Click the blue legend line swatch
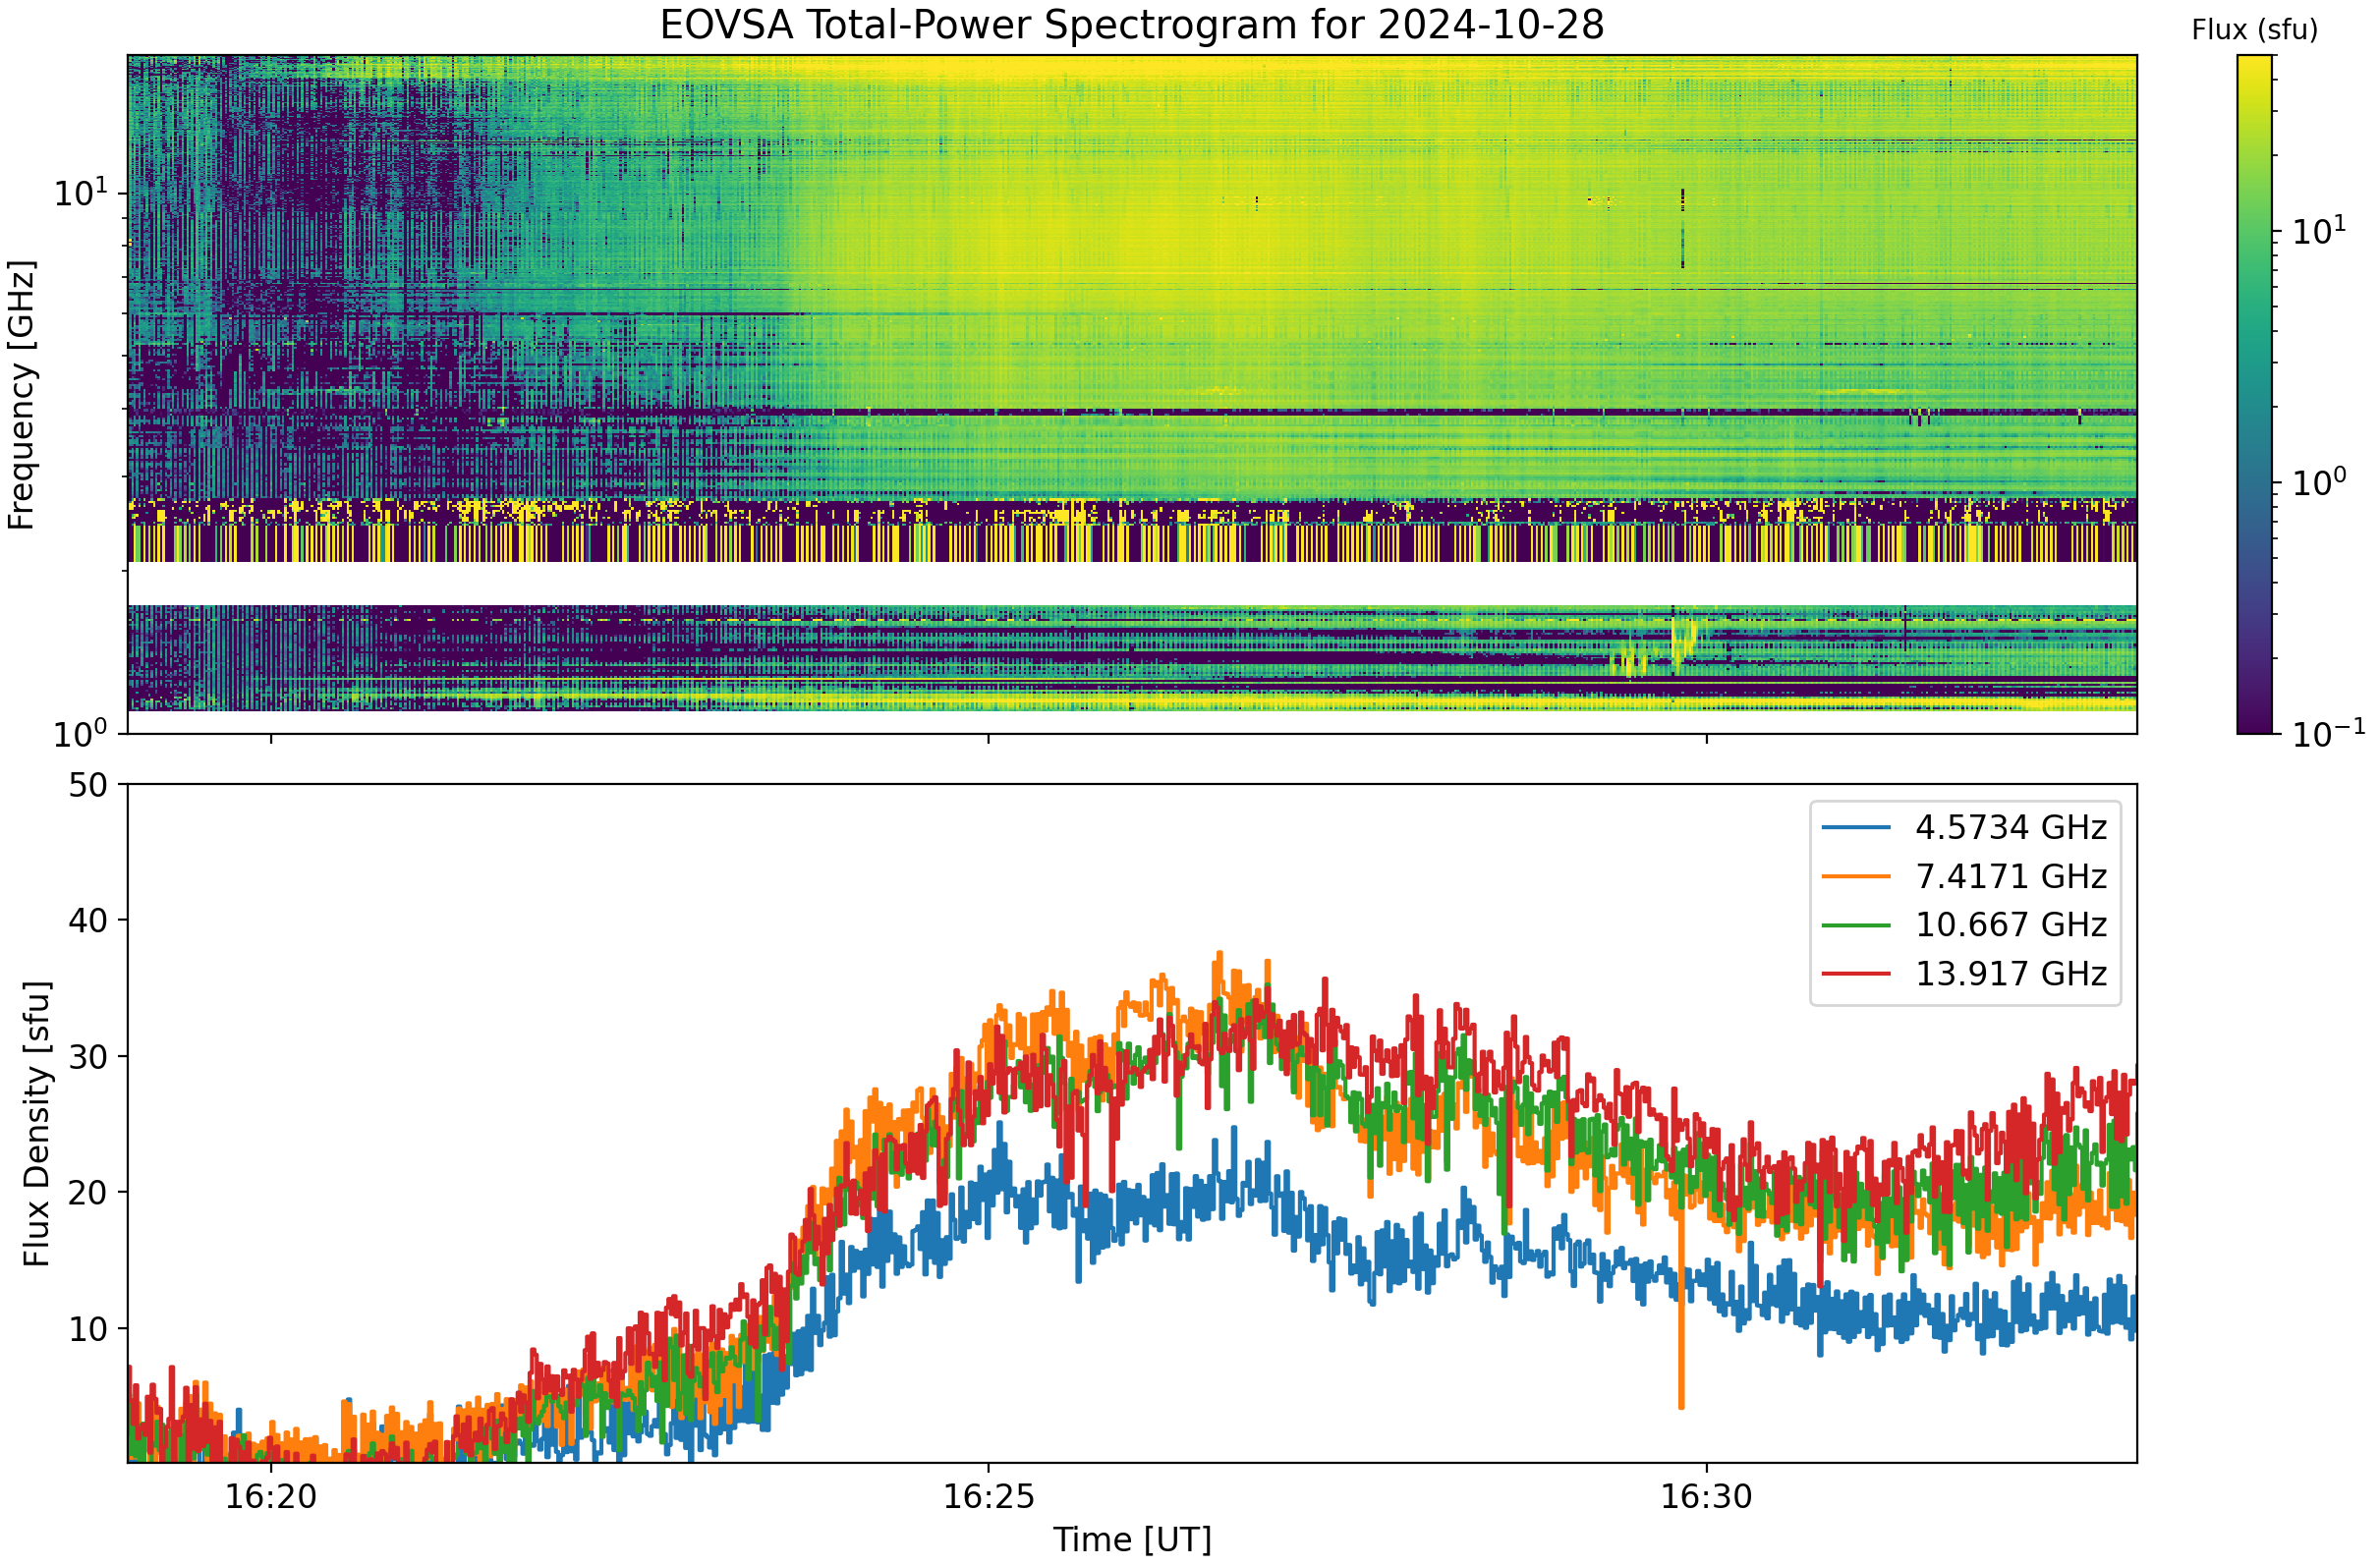This screenshot has width=2380, height=1566. pos(1856,828)
